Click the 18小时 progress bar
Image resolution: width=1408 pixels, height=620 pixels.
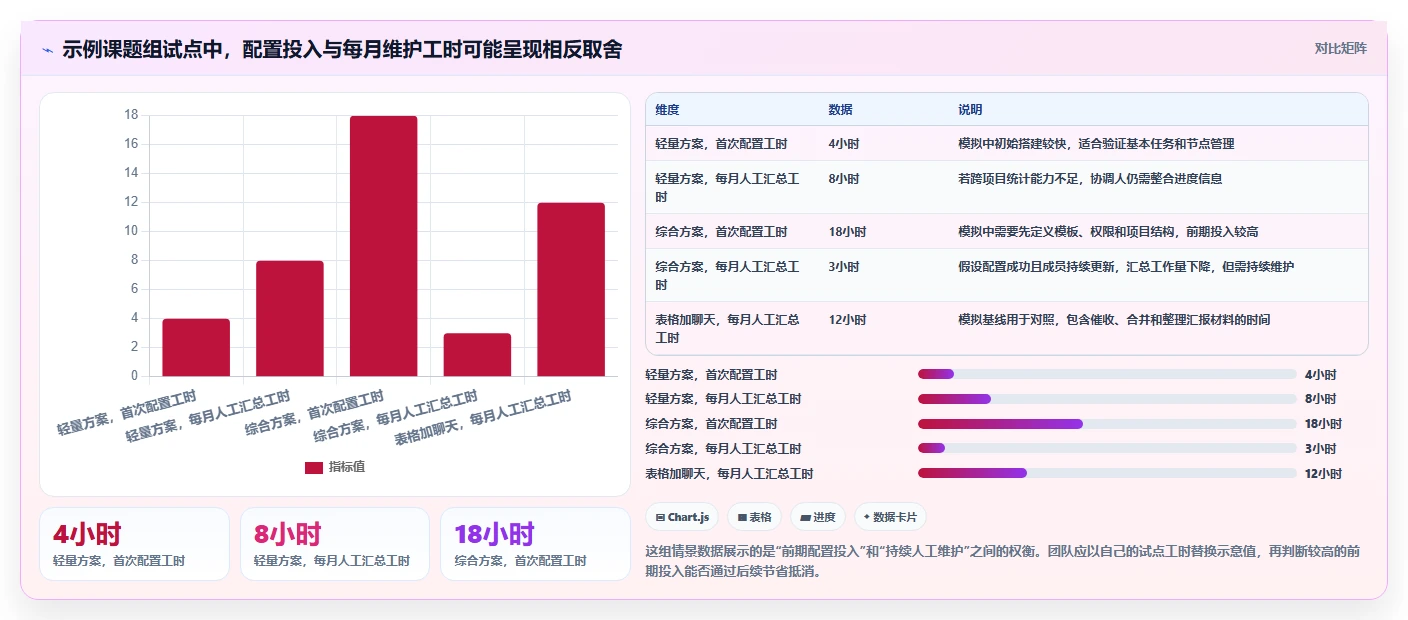coord(1107,424)
